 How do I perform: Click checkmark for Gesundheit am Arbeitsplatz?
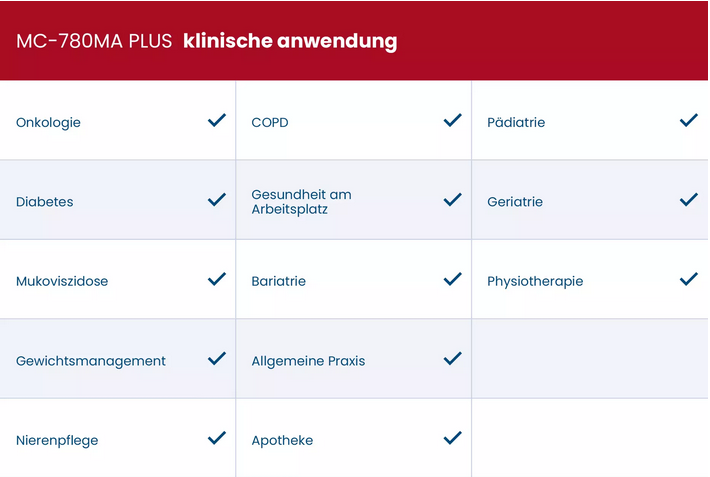click(452, 200)
